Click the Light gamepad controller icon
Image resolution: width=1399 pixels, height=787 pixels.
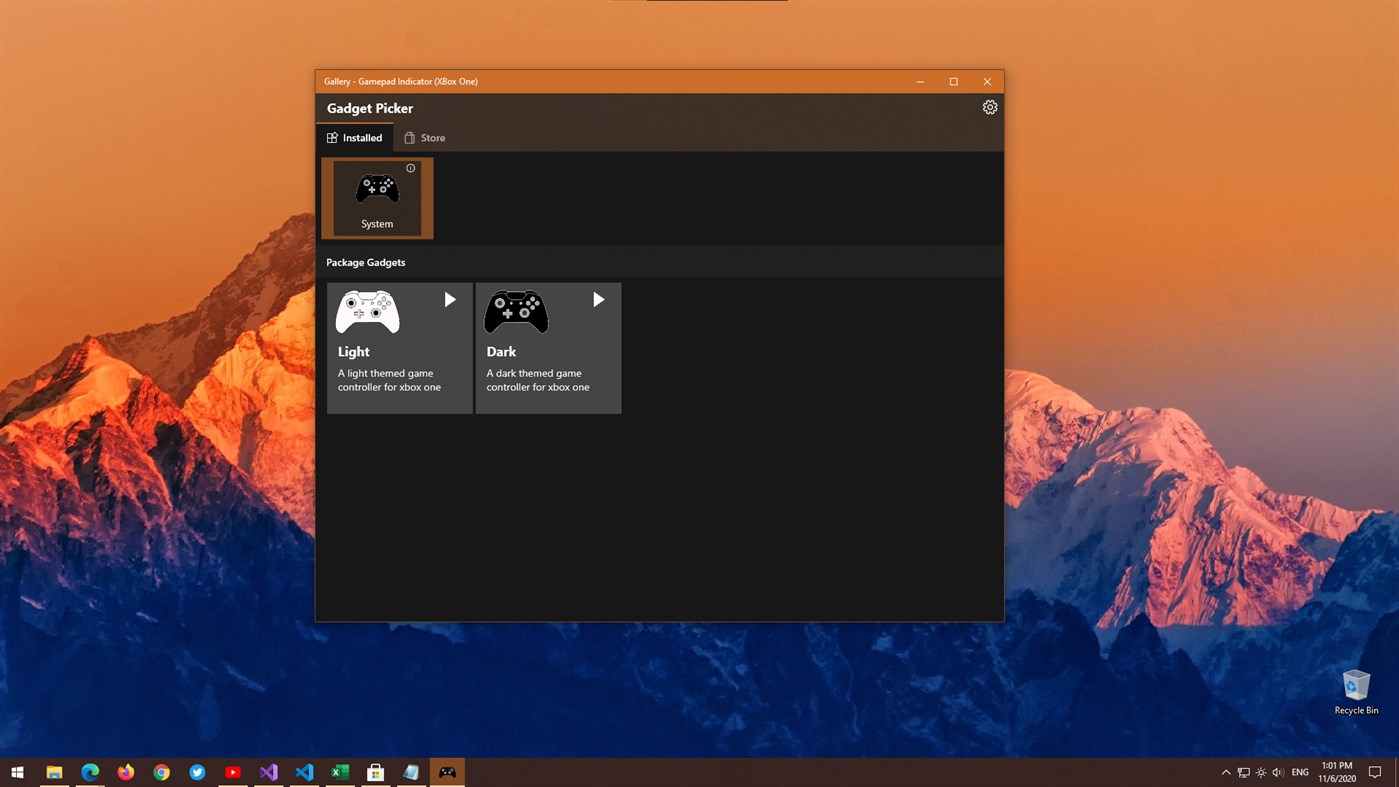coord(366,311)
